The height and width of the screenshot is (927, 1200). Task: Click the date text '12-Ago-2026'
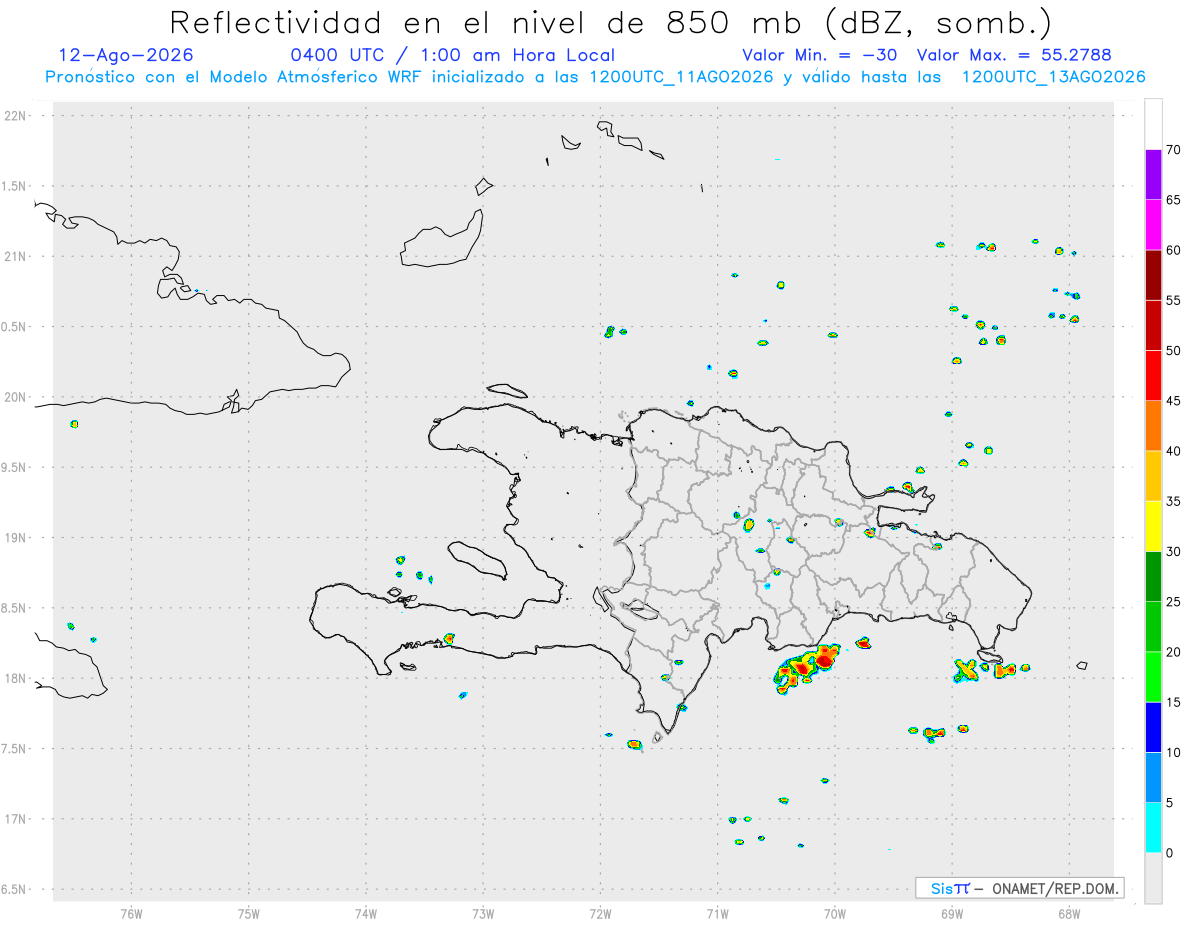(126, 55)
